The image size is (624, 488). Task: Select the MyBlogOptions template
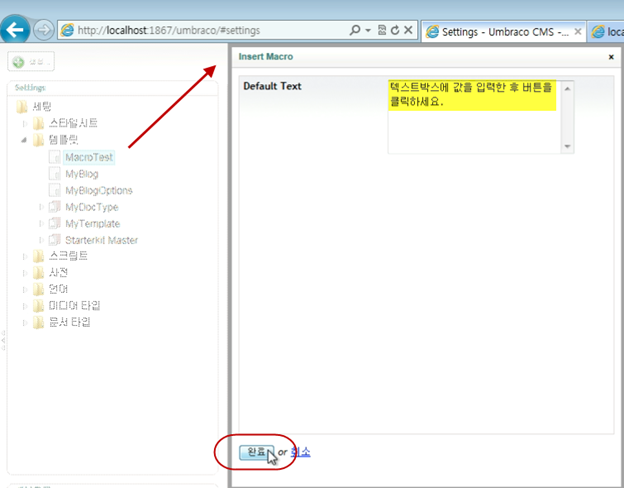coord(99,191)
